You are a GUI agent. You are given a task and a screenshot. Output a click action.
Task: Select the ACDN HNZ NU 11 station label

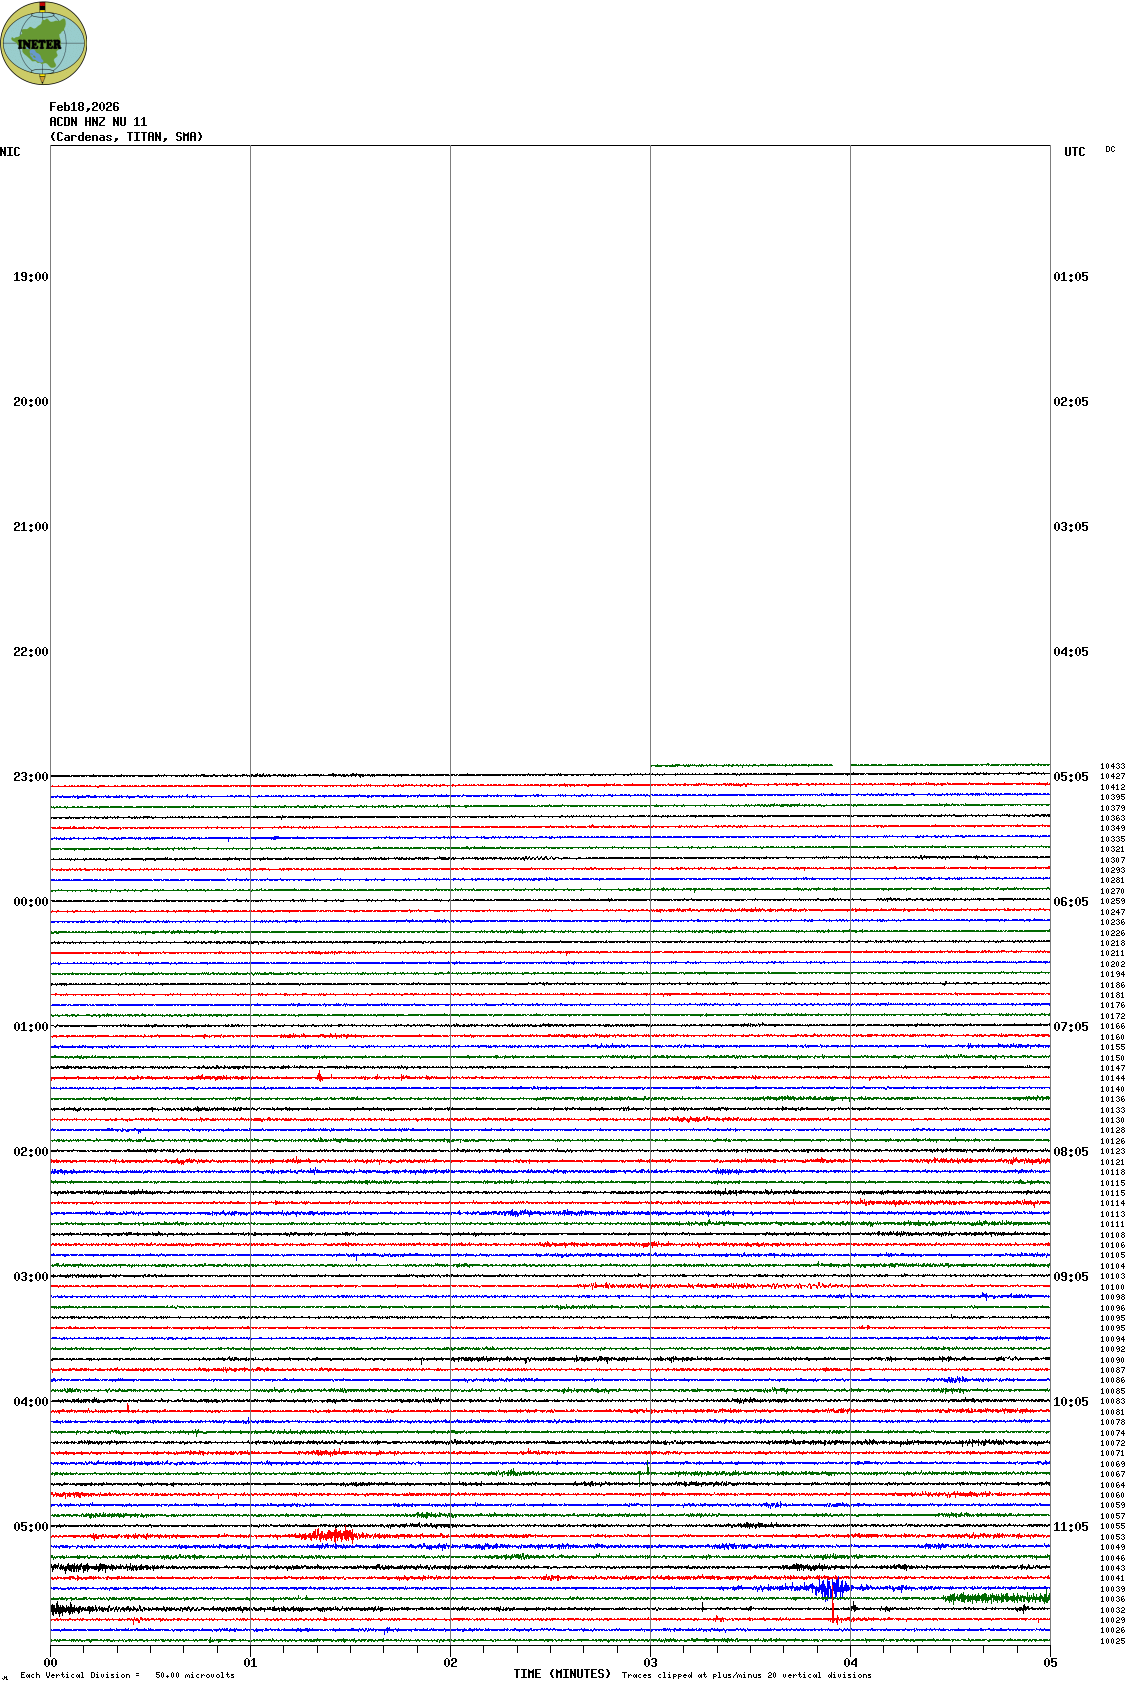click(x=98, y=122)
